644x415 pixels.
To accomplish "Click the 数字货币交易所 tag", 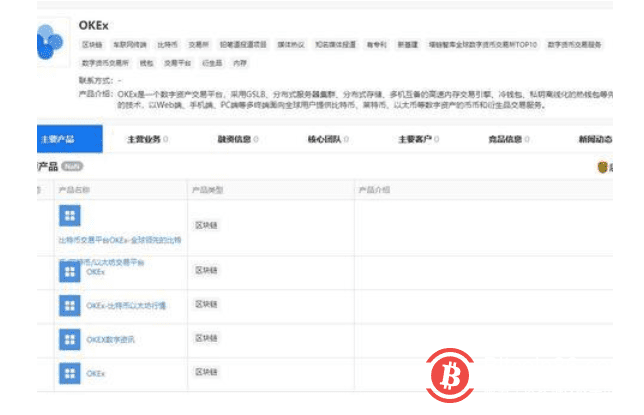I will pyautogui.click(x=105, y=63).
